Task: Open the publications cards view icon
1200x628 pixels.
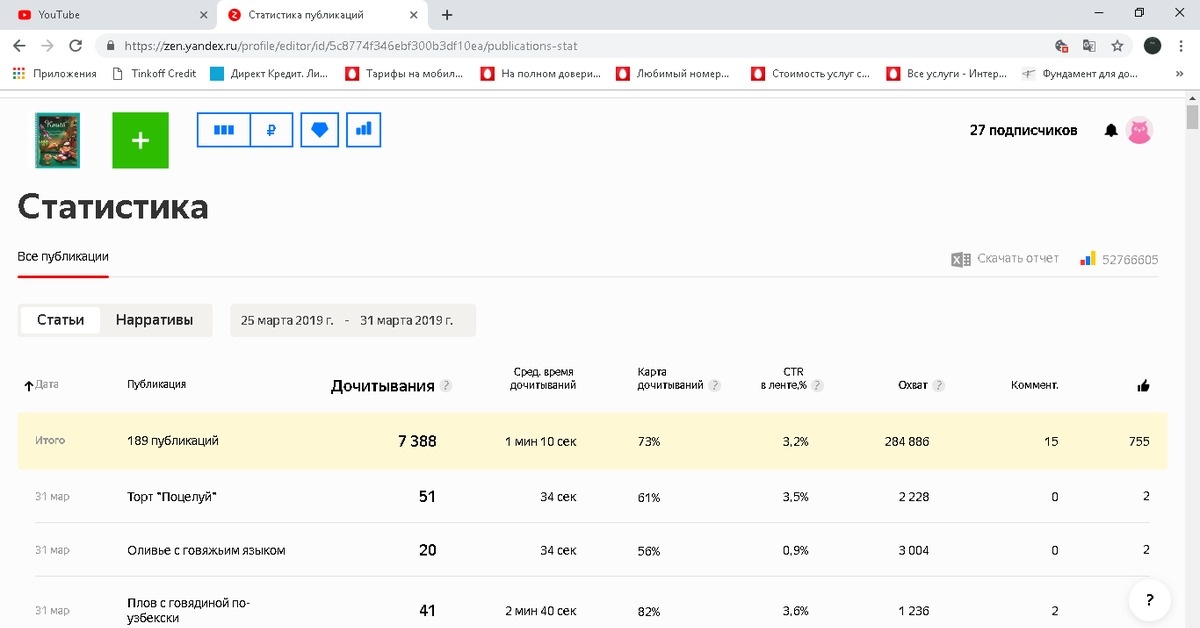Action: pos(223,130)
